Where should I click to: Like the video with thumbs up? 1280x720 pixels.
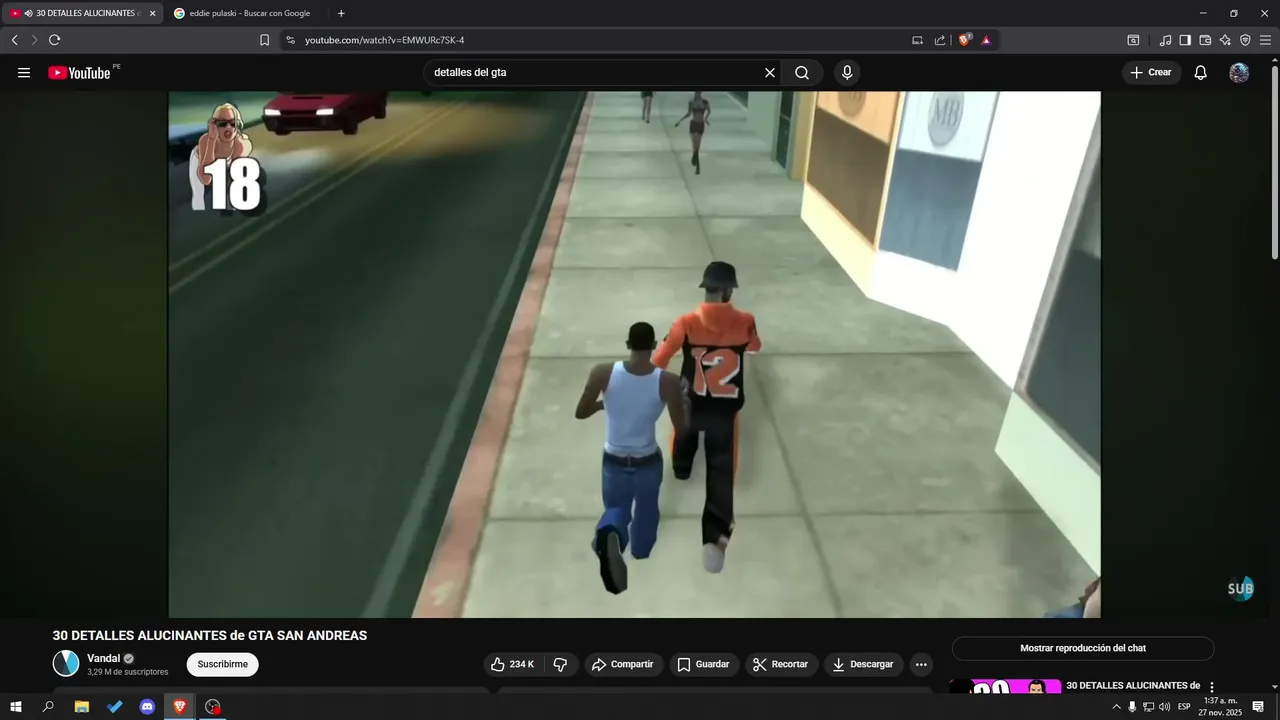point(514,664)
